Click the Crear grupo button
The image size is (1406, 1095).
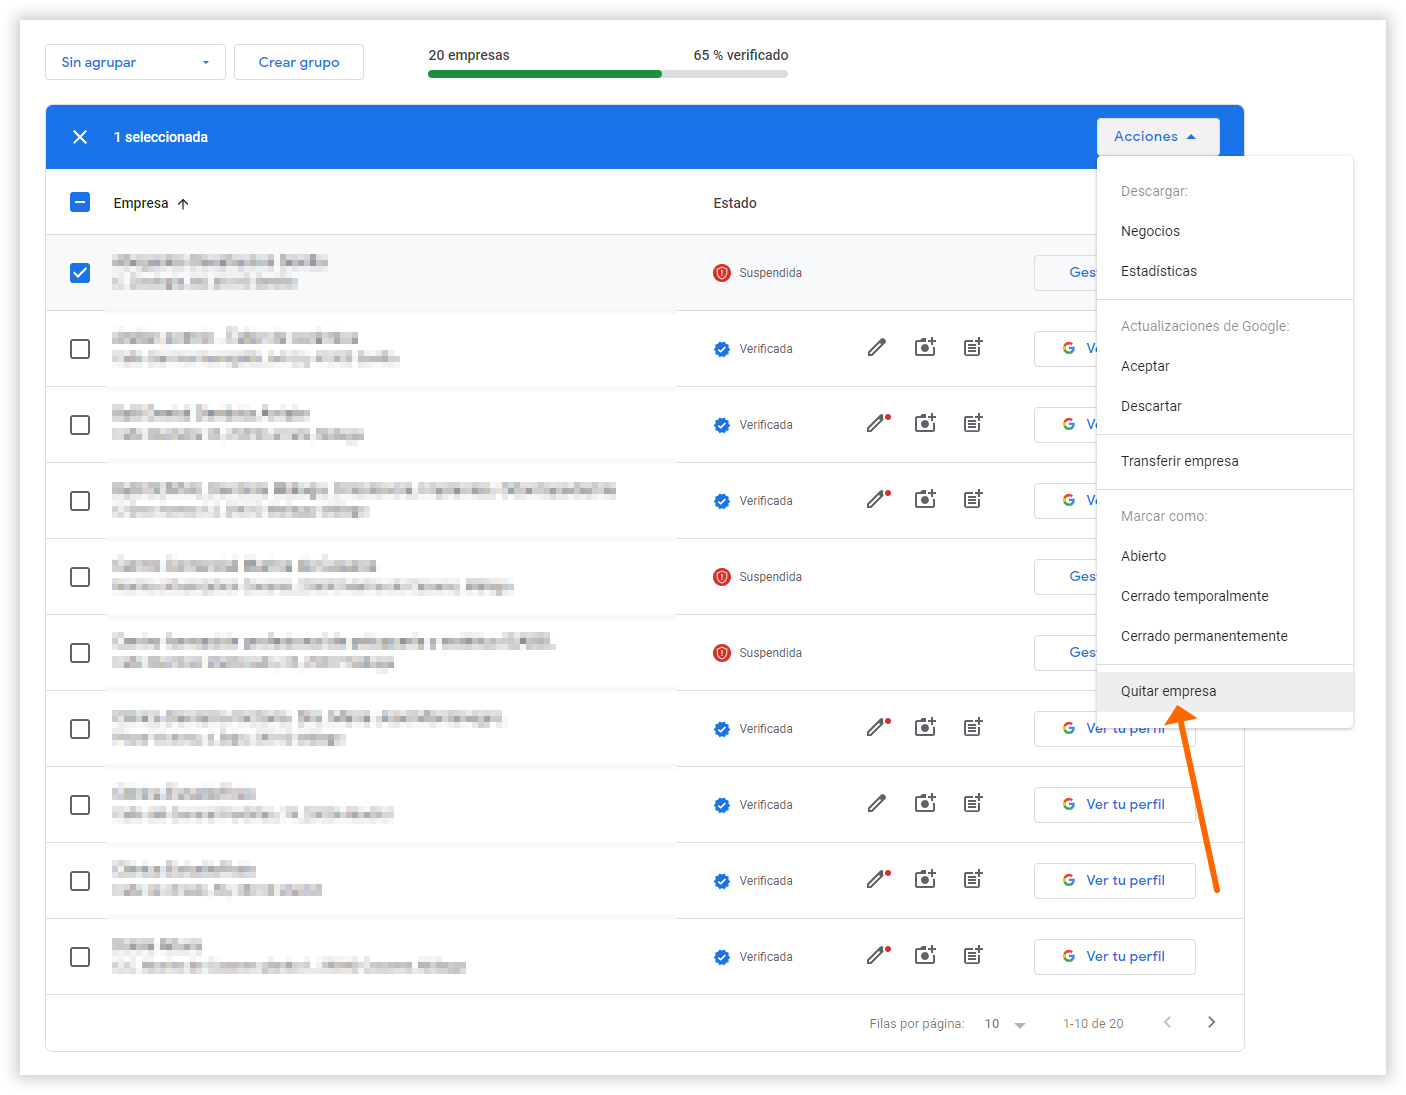point(298,62)
